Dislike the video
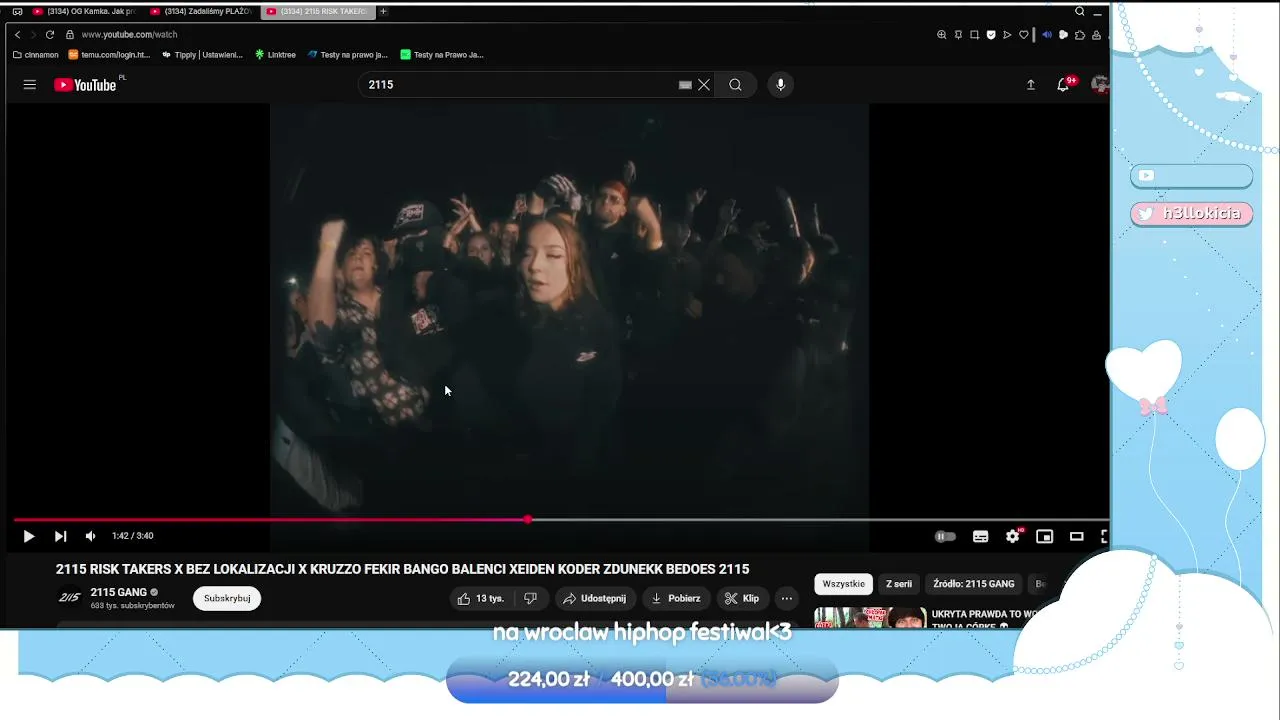The width and height of the screenshot is (1280, 720). pyautogui.click(x=531, y=598)
